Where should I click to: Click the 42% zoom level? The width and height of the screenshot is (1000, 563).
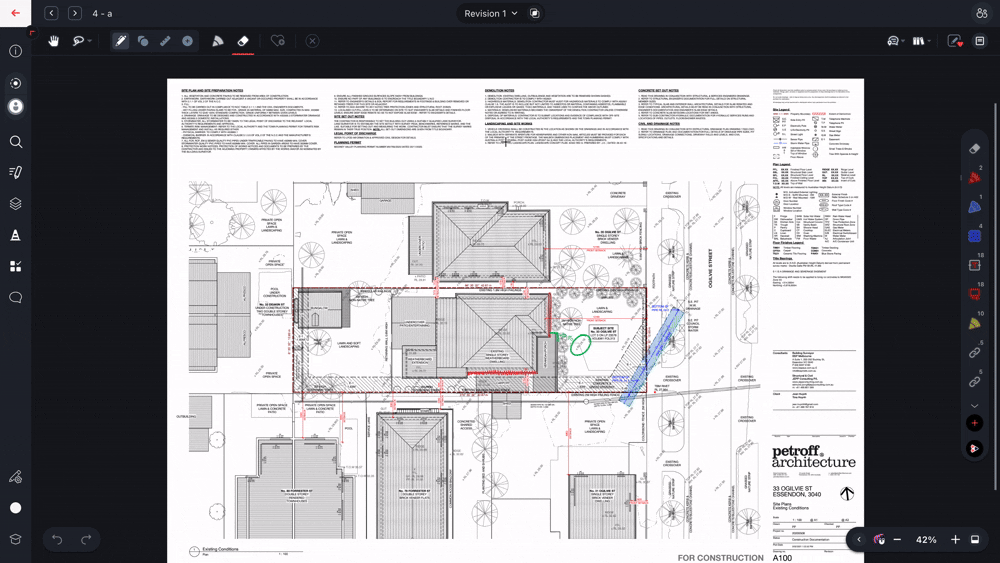click(926, 539)
